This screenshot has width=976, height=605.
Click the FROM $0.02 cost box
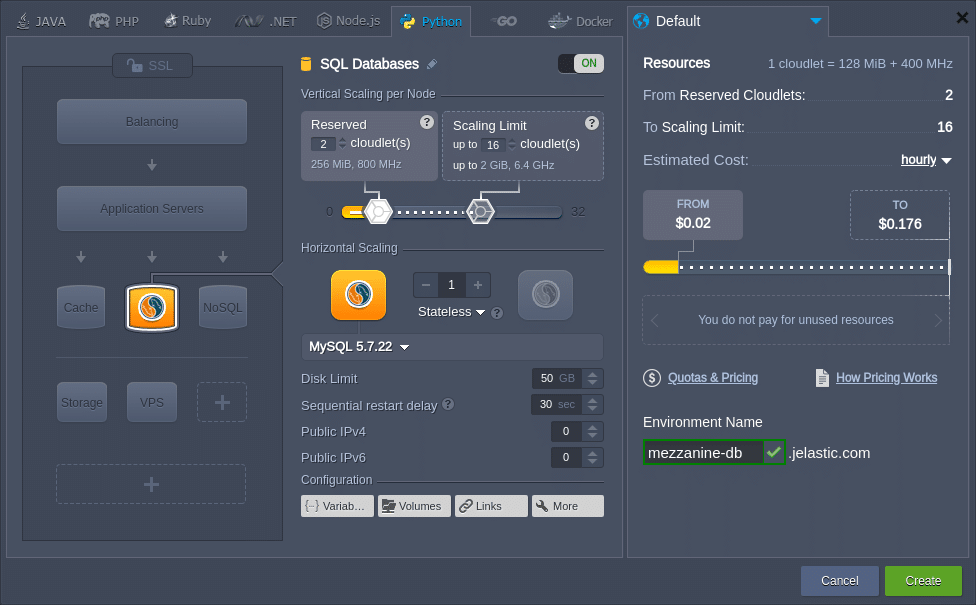(x=693, y=215)
